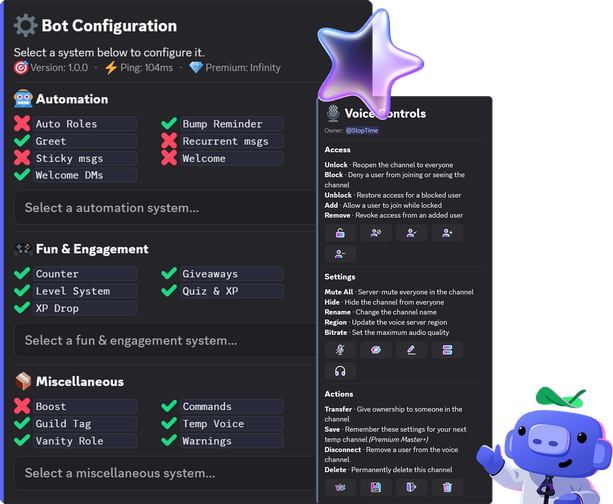
Task: Click the Bitrate headphones icon button
Action: click(x=340, y=371)
